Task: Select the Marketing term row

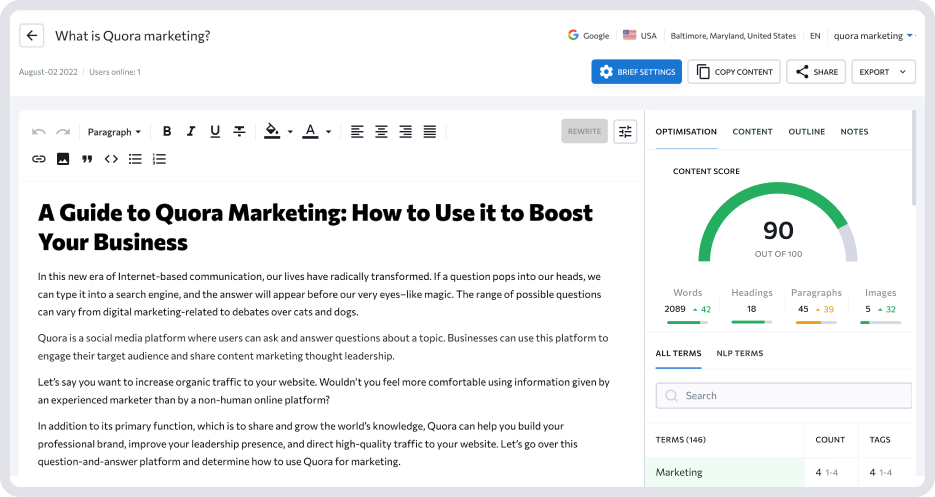Action: [779, 473]
